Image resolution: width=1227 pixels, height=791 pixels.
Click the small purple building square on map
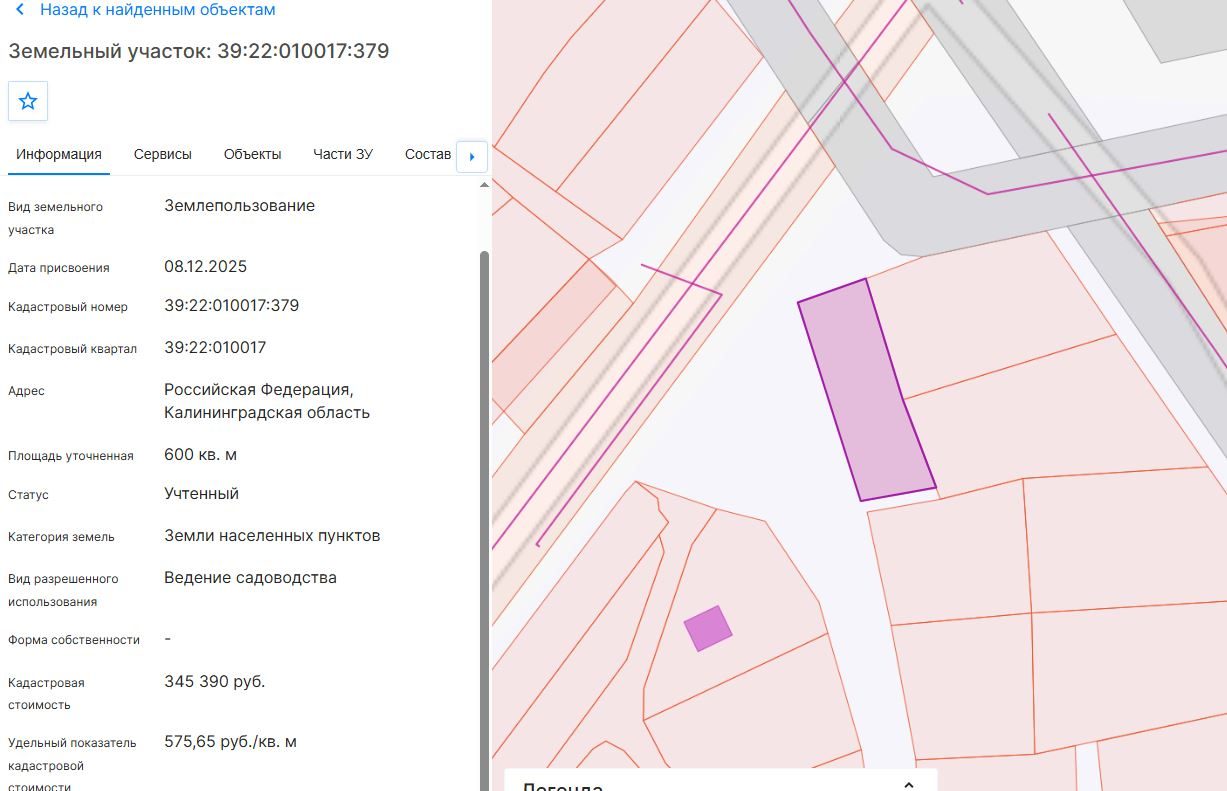[x=708, y=628]
